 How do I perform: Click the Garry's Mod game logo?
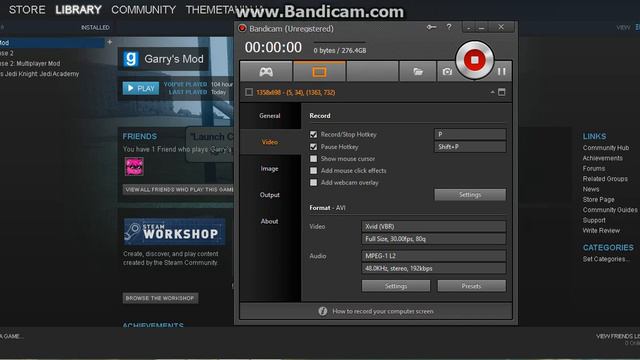131,59
